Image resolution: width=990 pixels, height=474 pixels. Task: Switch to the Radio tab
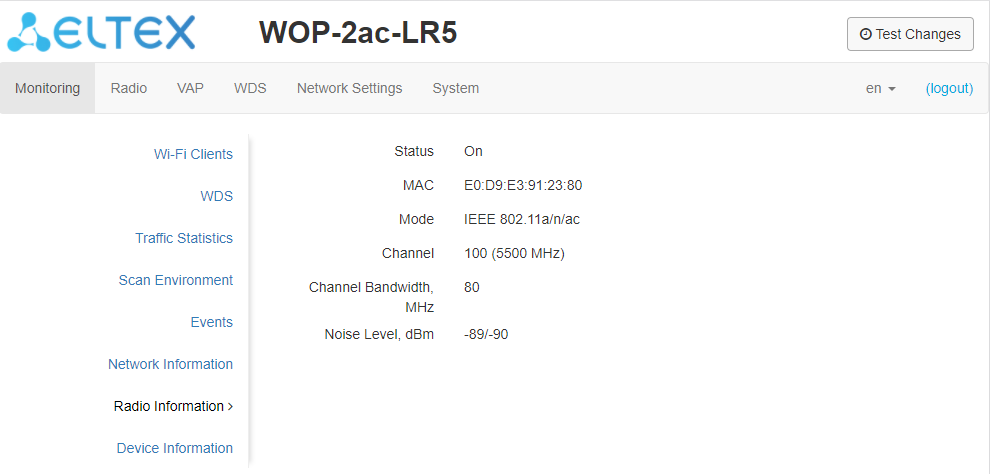(129, 88)
